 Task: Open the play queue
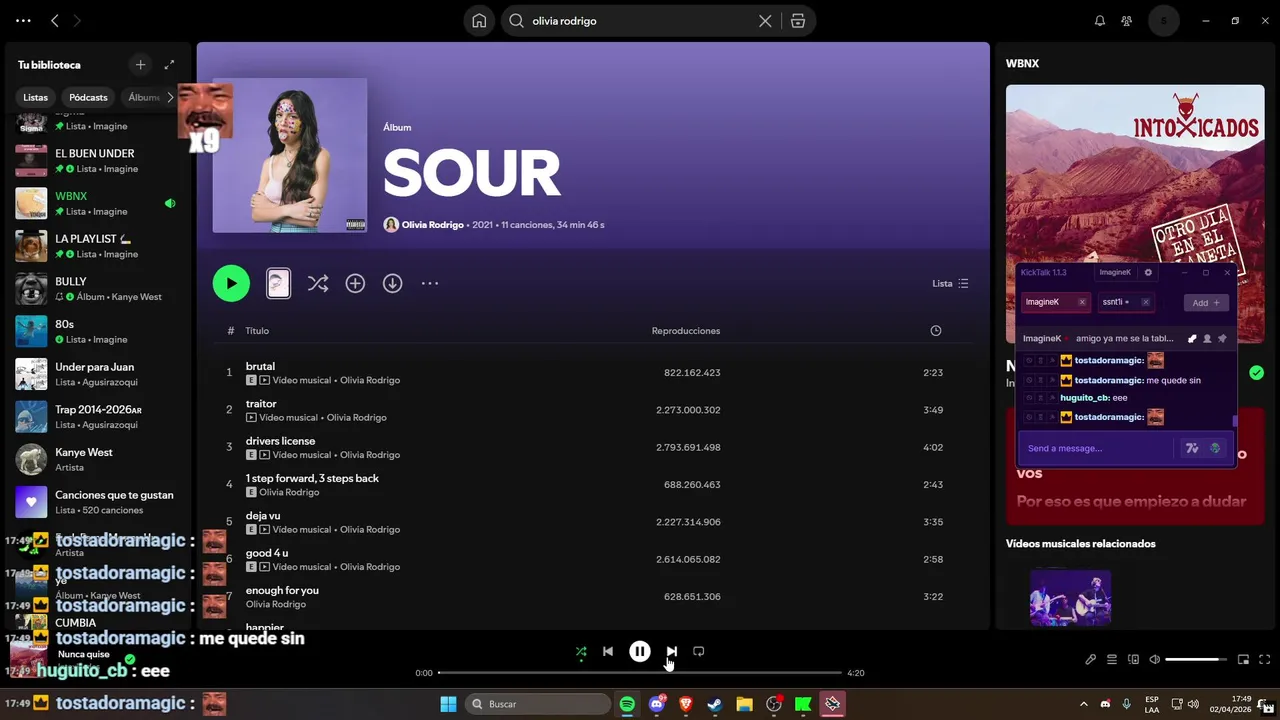point(1112,659)
